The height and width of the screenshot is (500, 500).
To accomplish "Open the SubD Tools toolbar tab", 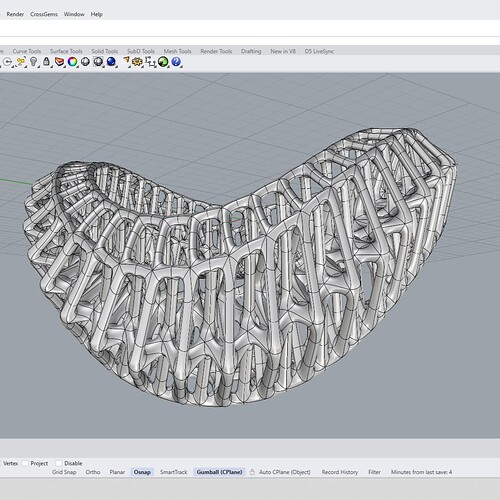I will (141, 51).
